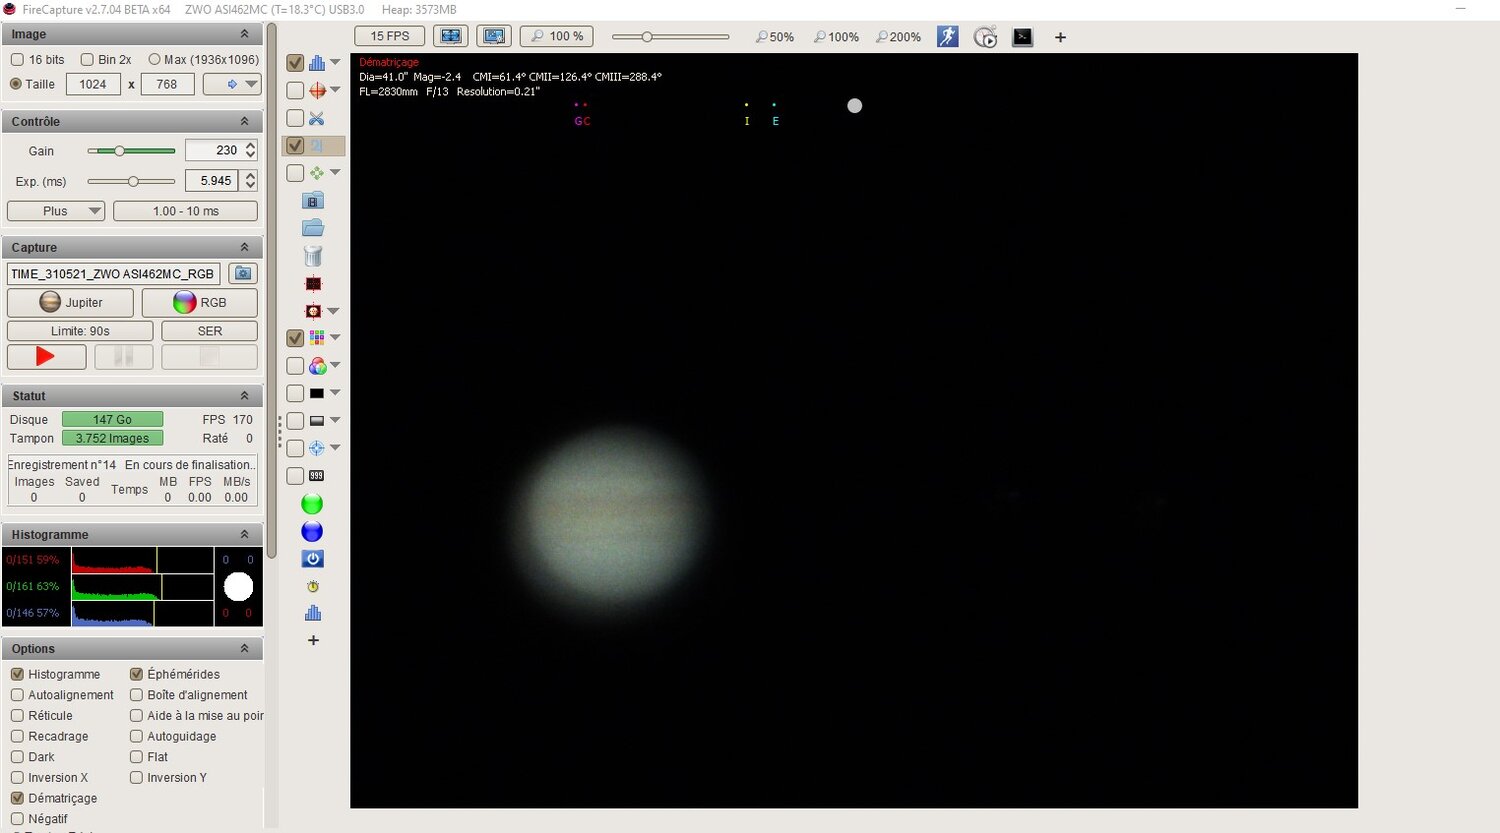1500x833 pixels.
Task: Set zoom to 50%
Action: (775, 37)
